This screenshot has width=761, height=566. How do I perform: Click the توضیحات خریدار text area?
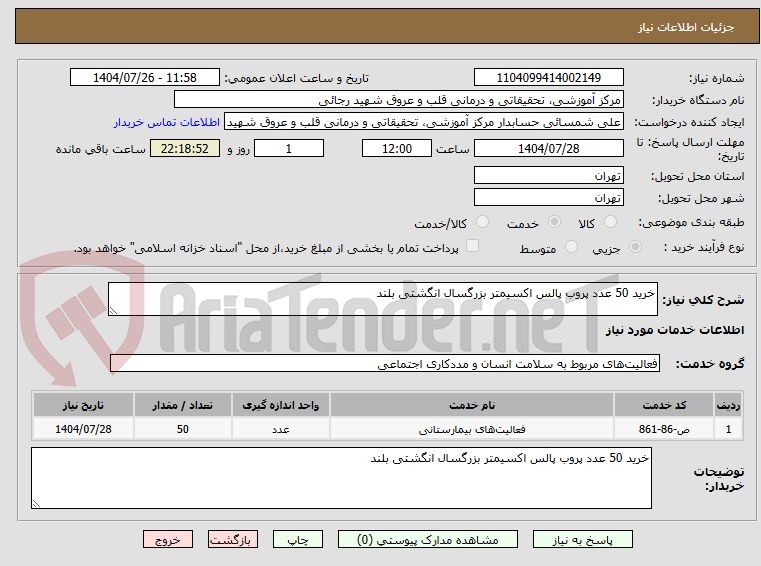(x=341, y=478)
